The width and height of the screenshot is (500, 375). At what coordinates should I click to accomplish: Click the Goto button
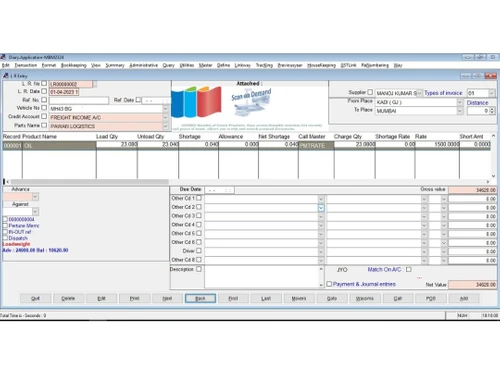(x=332, y=298)
